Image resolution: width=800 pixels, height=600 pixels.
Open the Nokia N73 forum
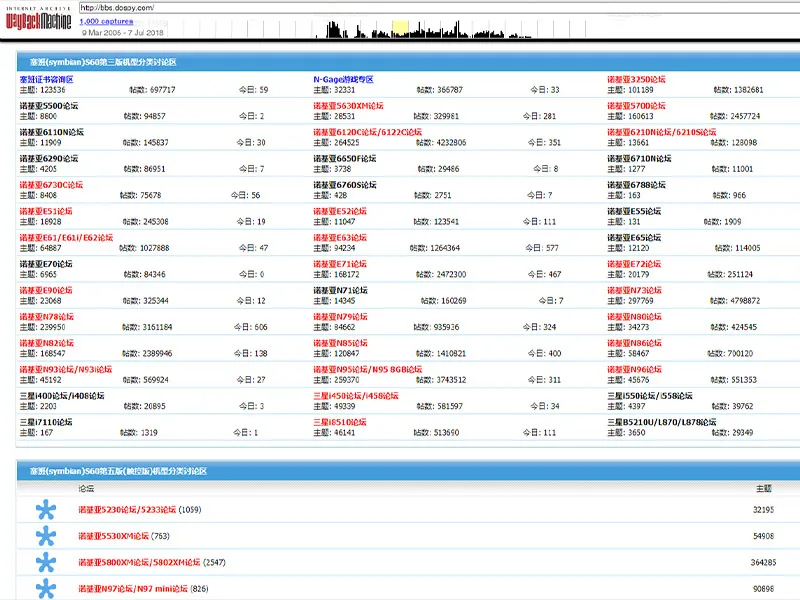click(x=634, y=290)
